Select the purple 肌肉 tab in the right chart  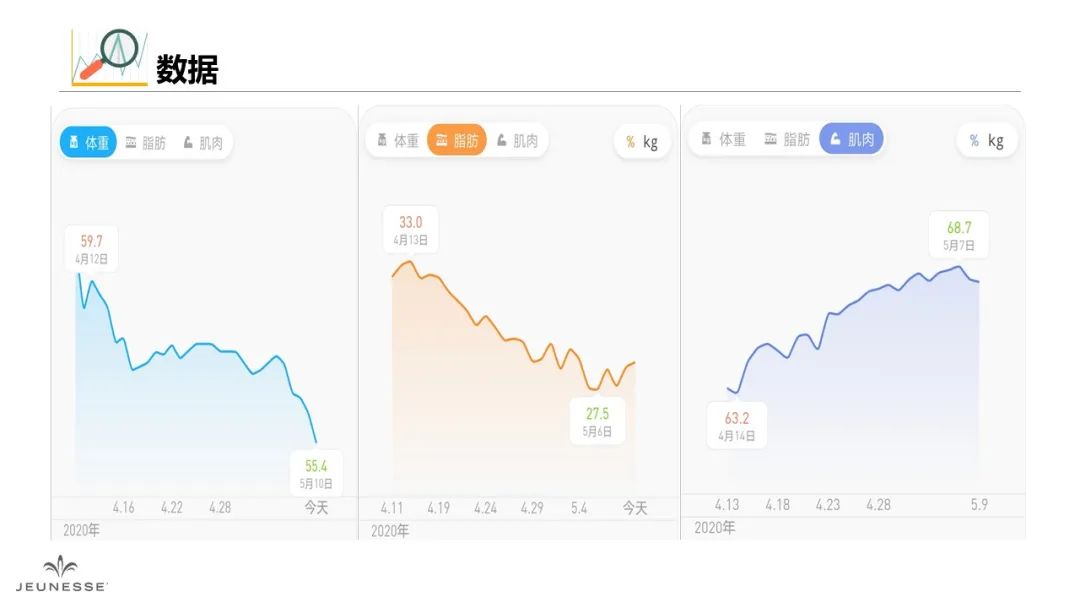tap(851, 139)
